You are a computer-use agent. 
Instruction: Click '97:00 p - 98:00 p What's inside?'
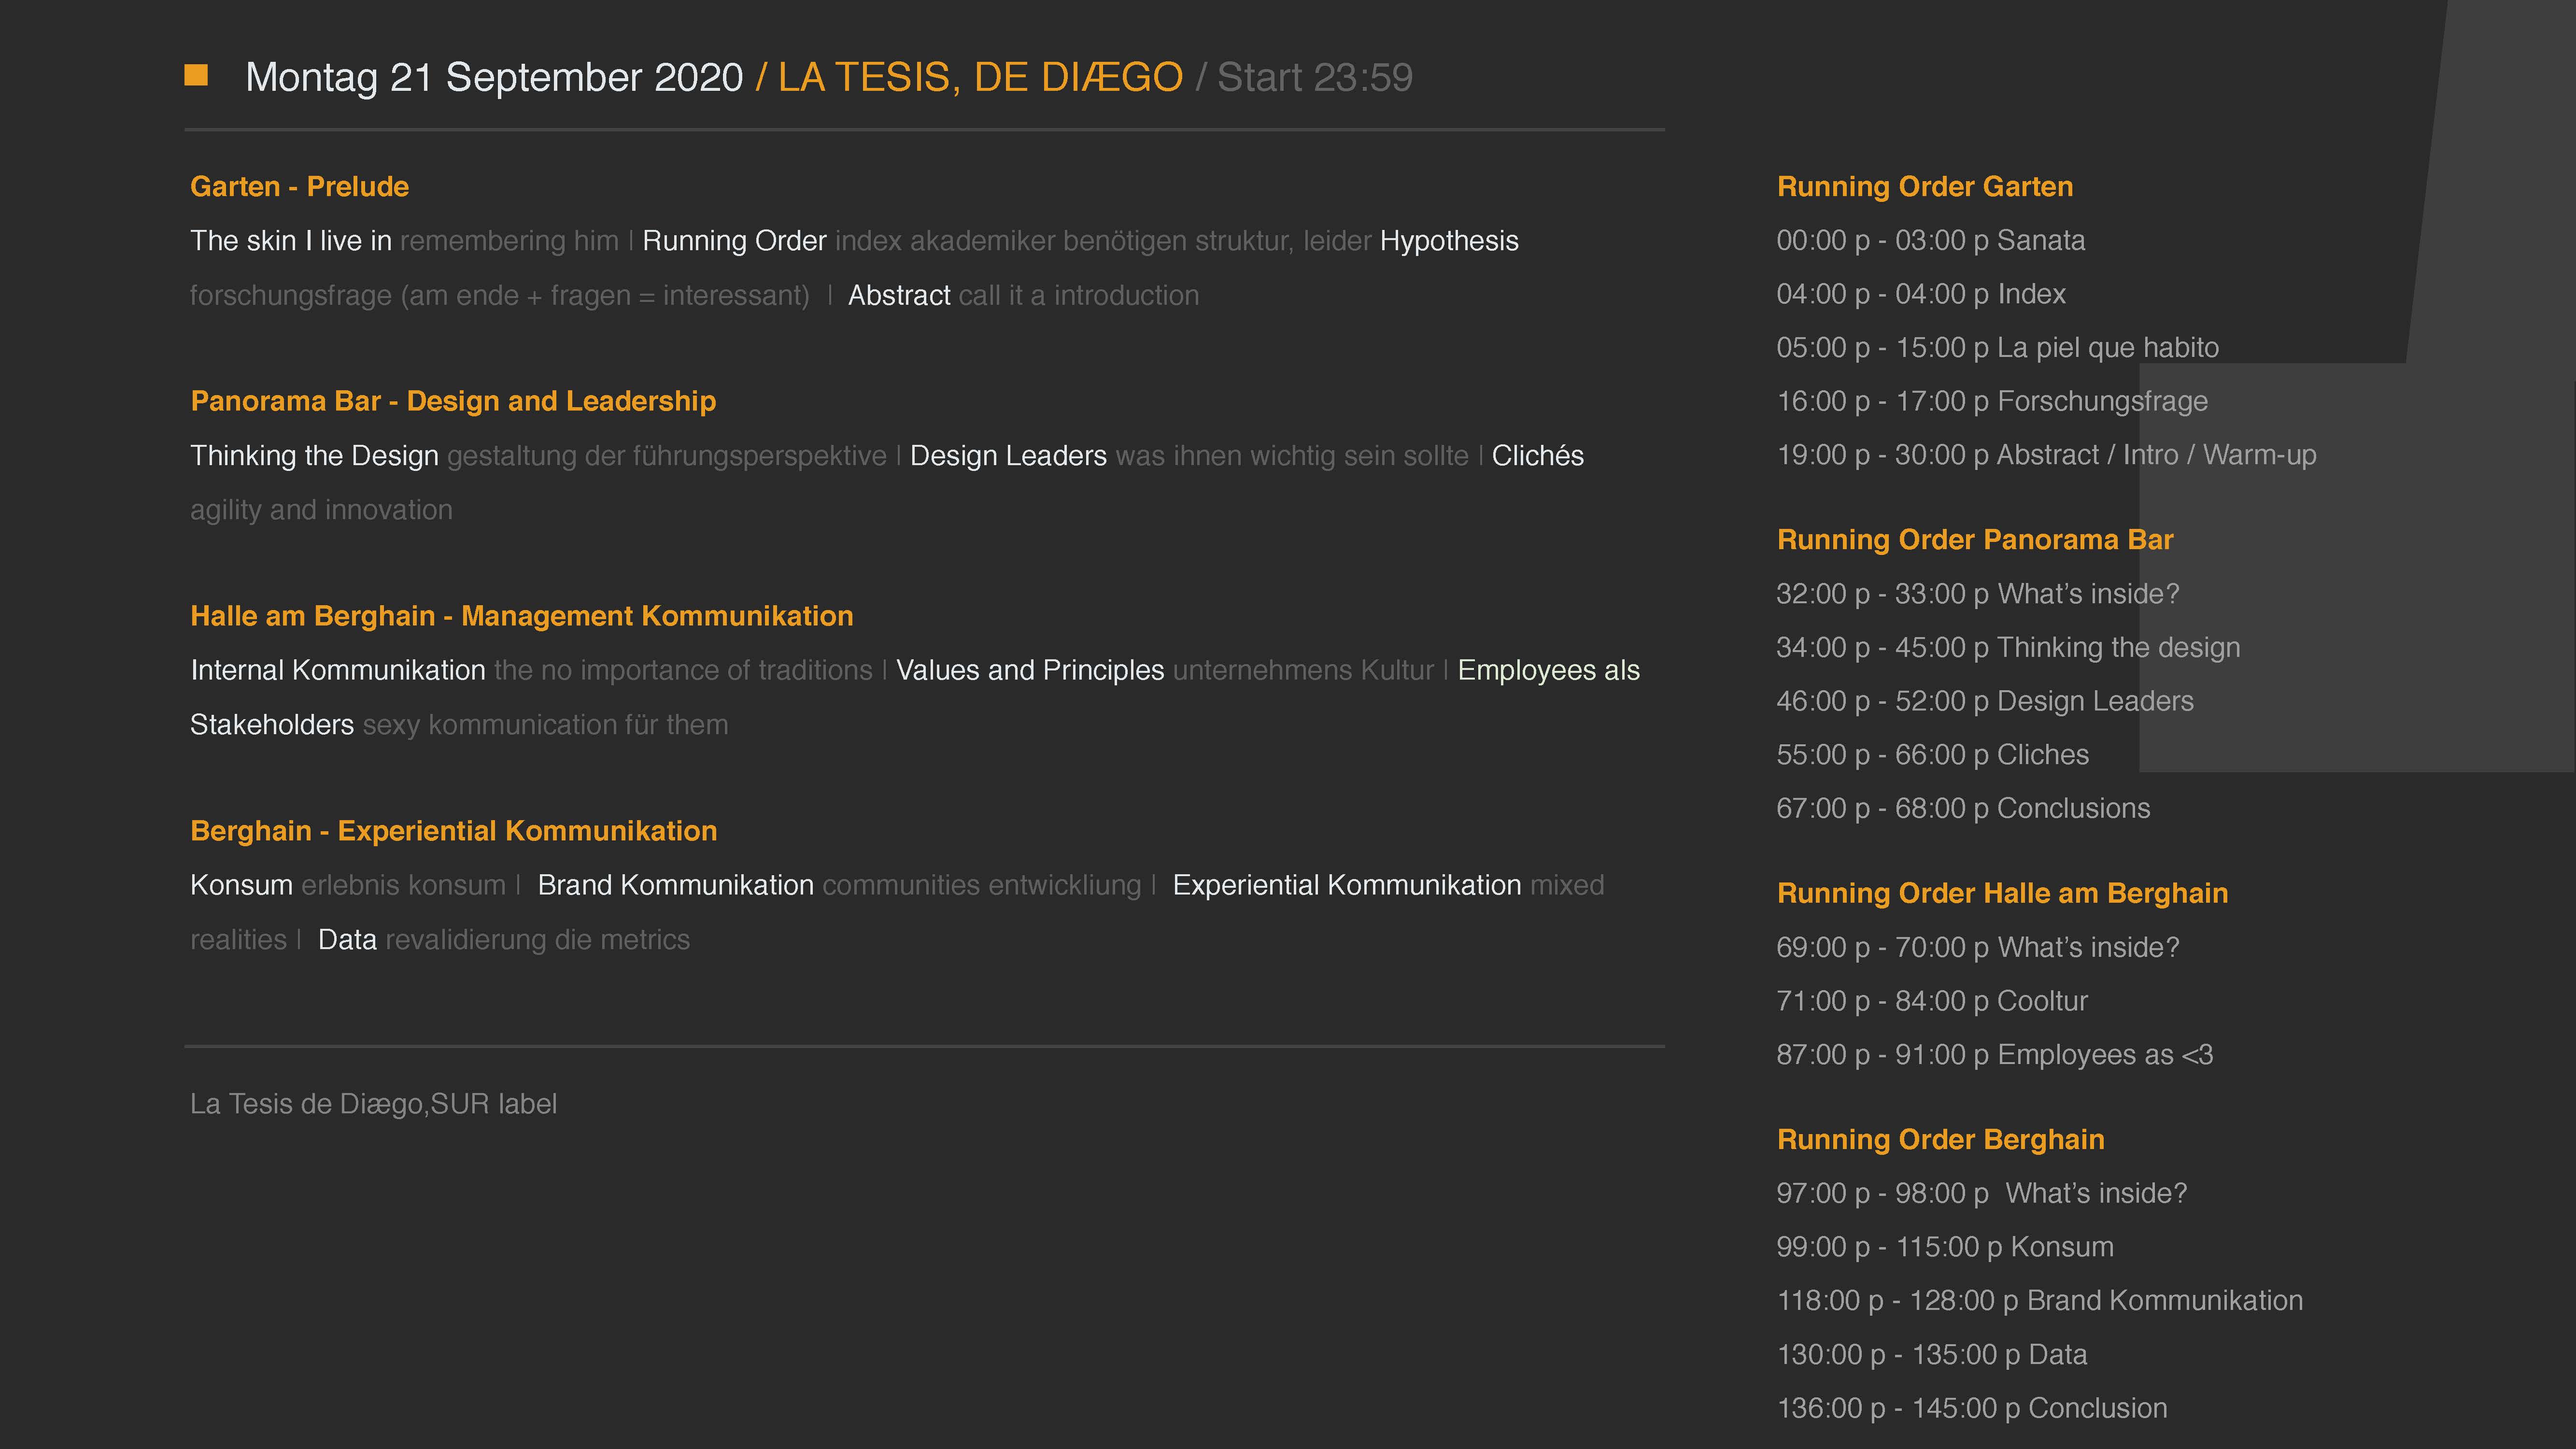tap(1982, 1194)
